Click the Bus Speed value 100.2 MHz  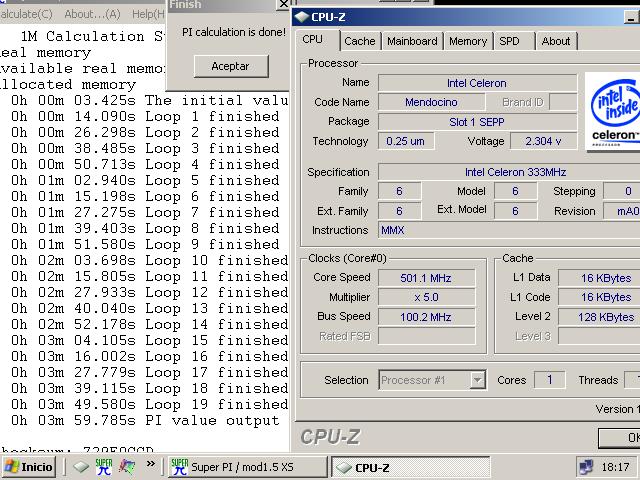(427, 317)
